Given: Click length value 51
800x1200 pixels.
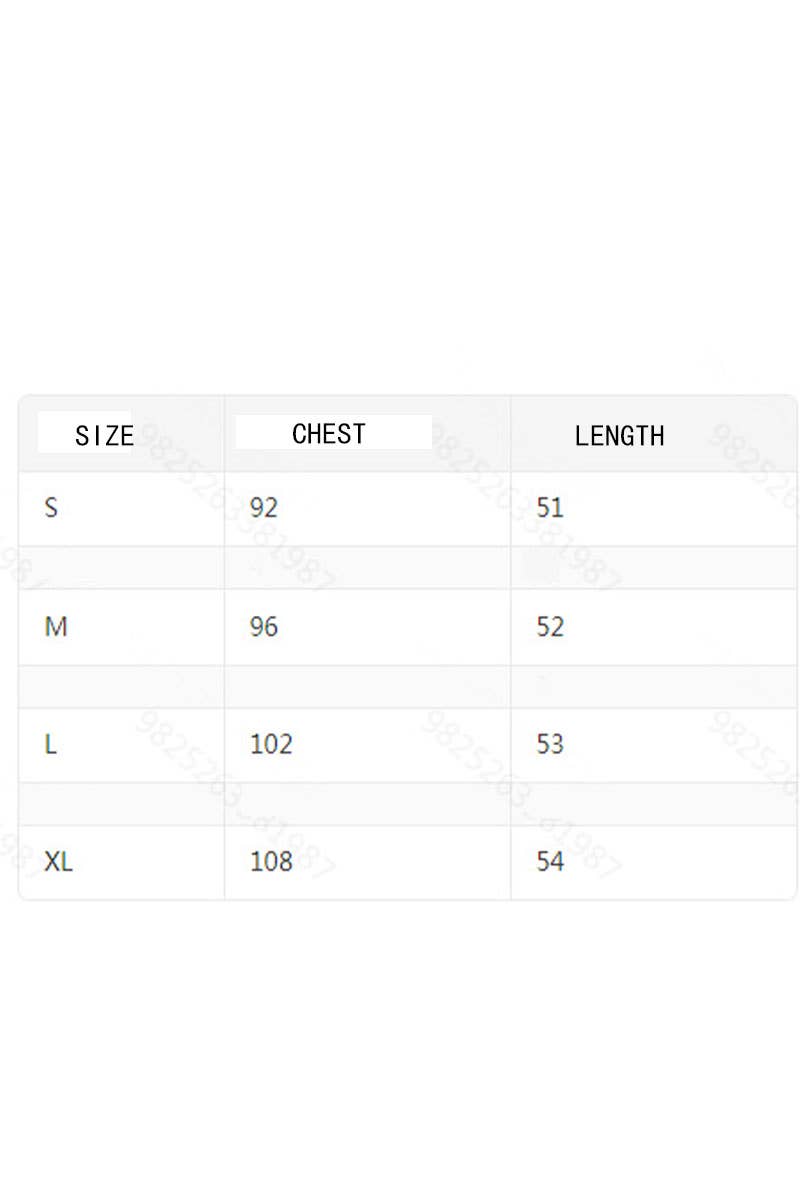Looking at the screenshot, I should tap(550, 508).
